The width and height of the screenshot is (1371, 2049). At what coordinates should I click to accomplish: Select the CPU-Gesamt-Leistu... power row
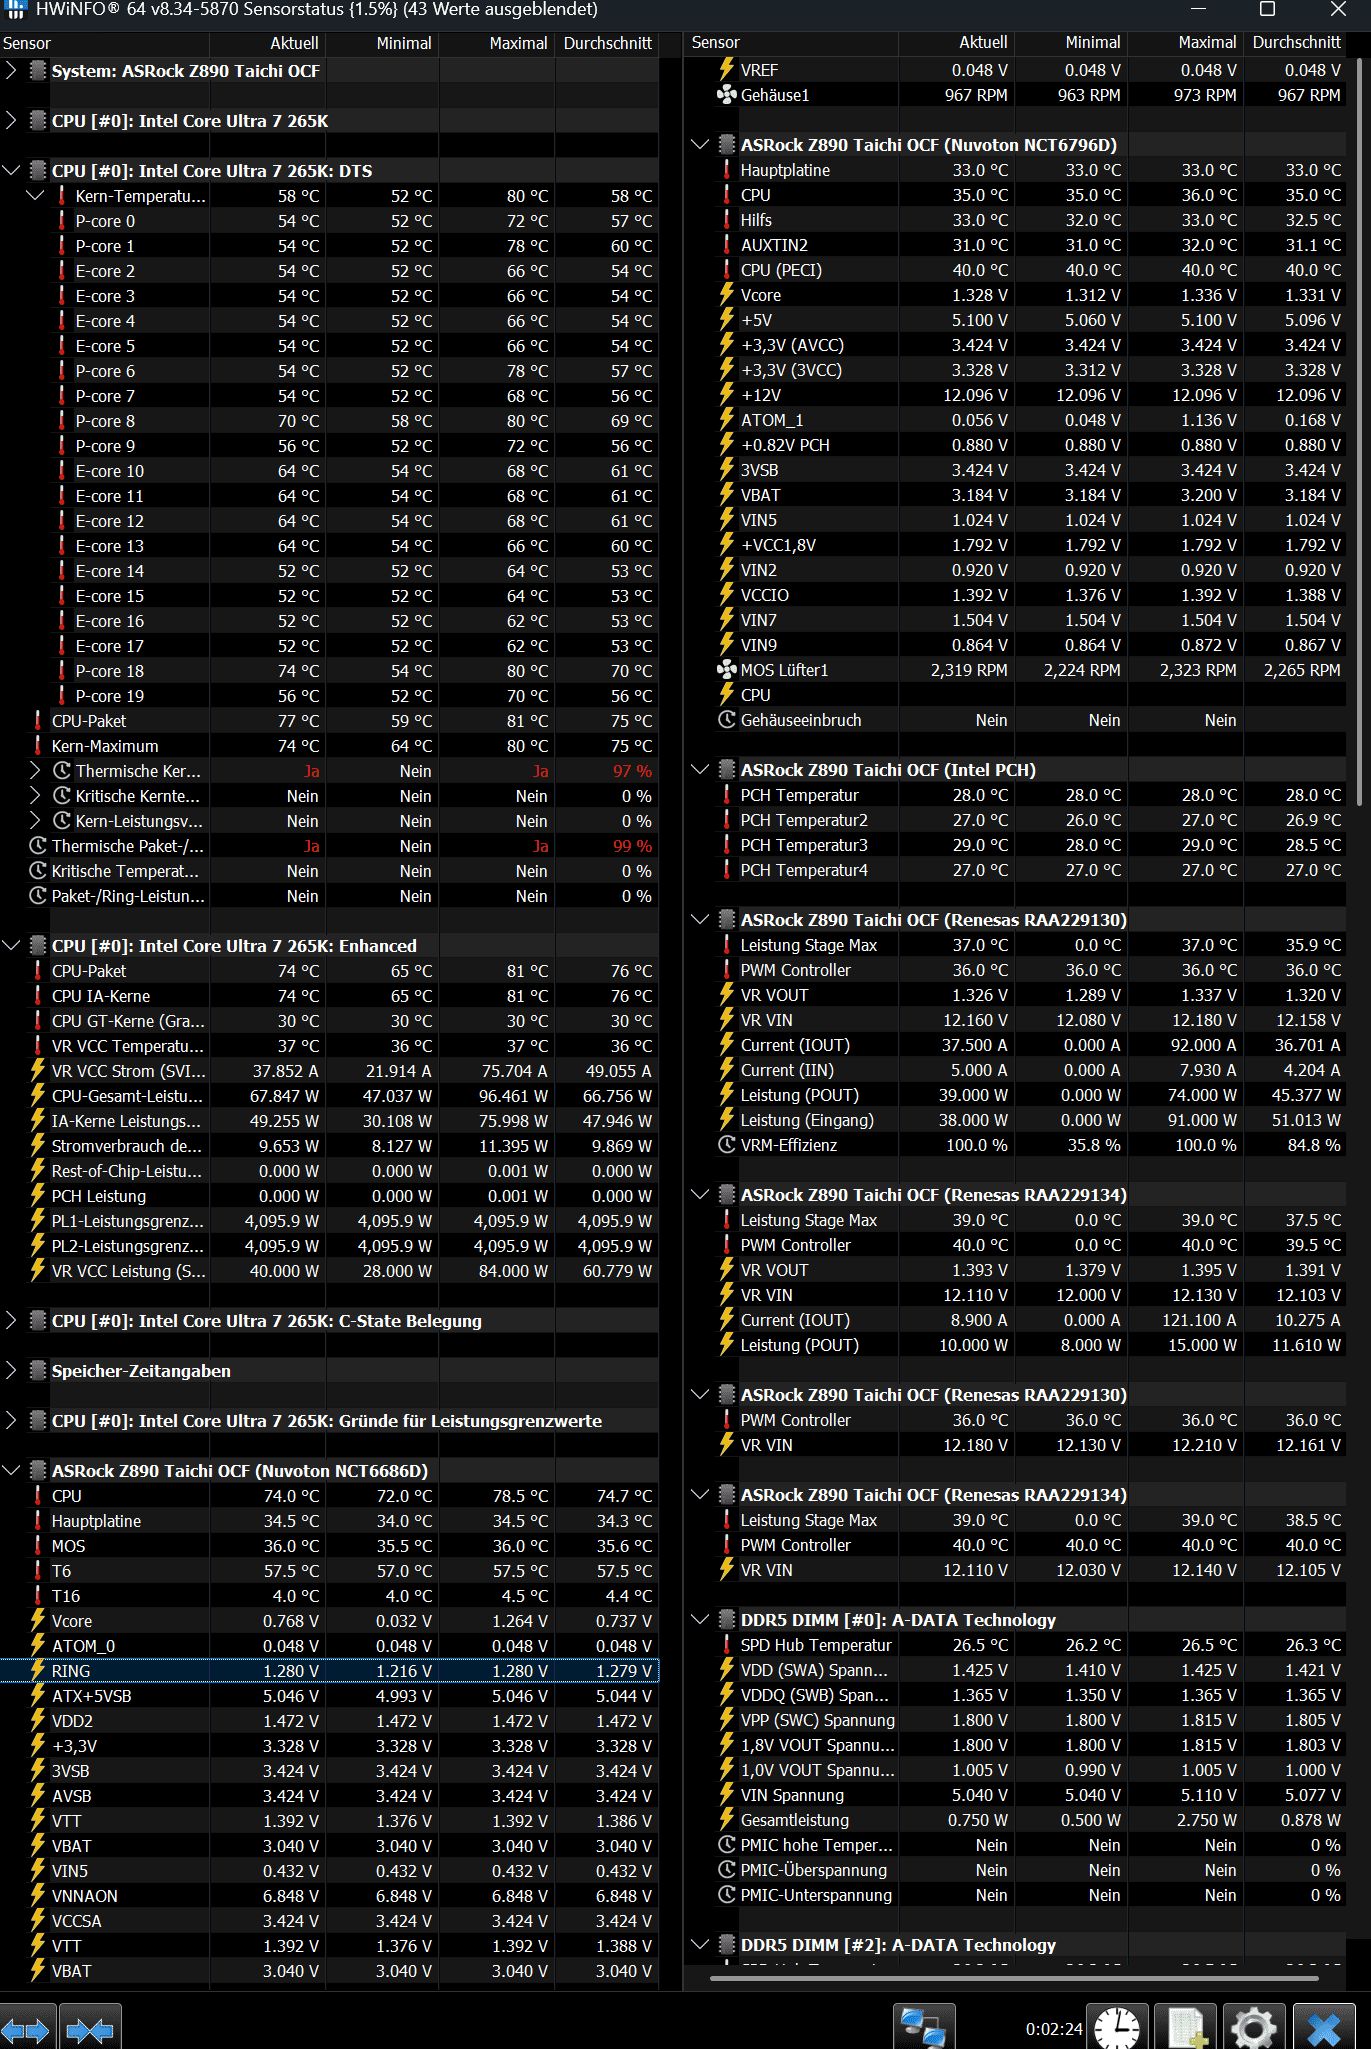(329, 1096)
